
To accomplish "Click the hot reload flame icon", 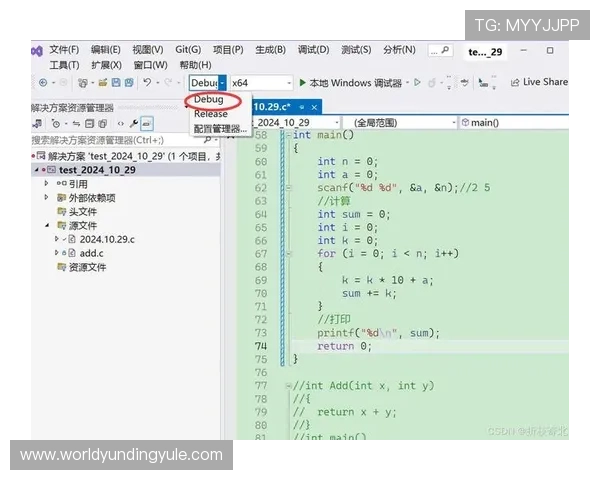I will tap(432, 83).
